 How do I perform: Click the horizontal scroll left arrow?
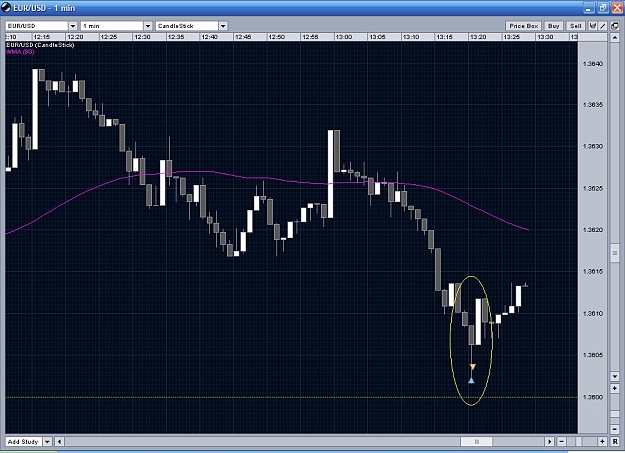click(59, 441)
